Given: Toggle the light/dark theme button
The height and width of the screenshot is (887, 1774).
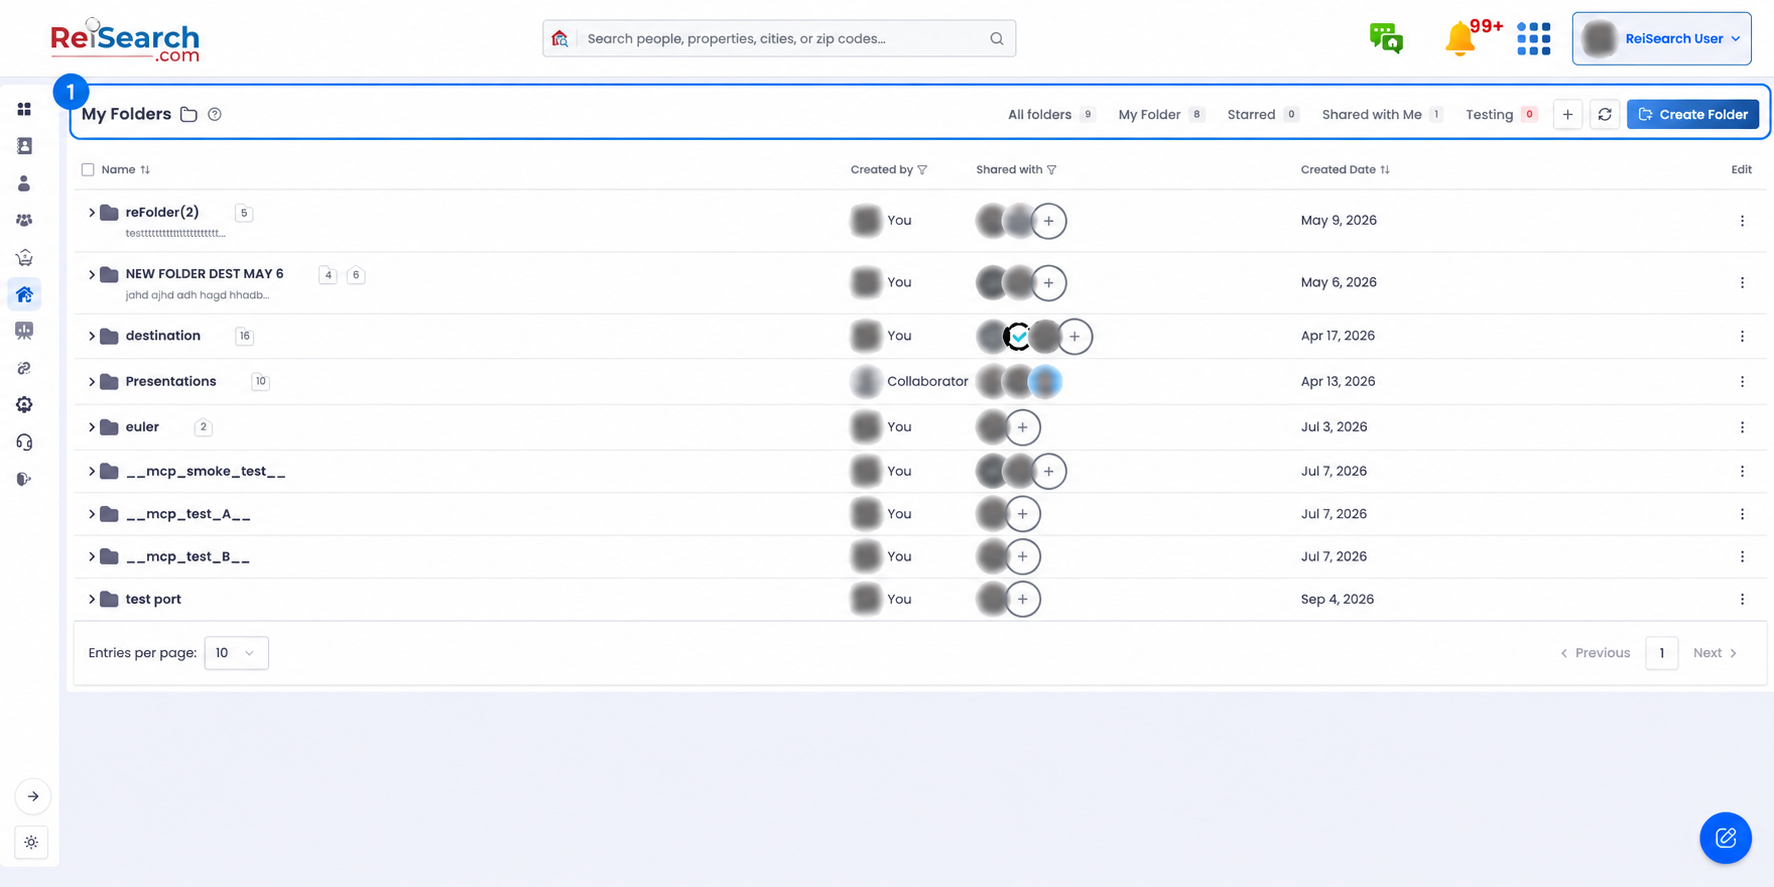Looking at the screenshot, I should 32,842.
